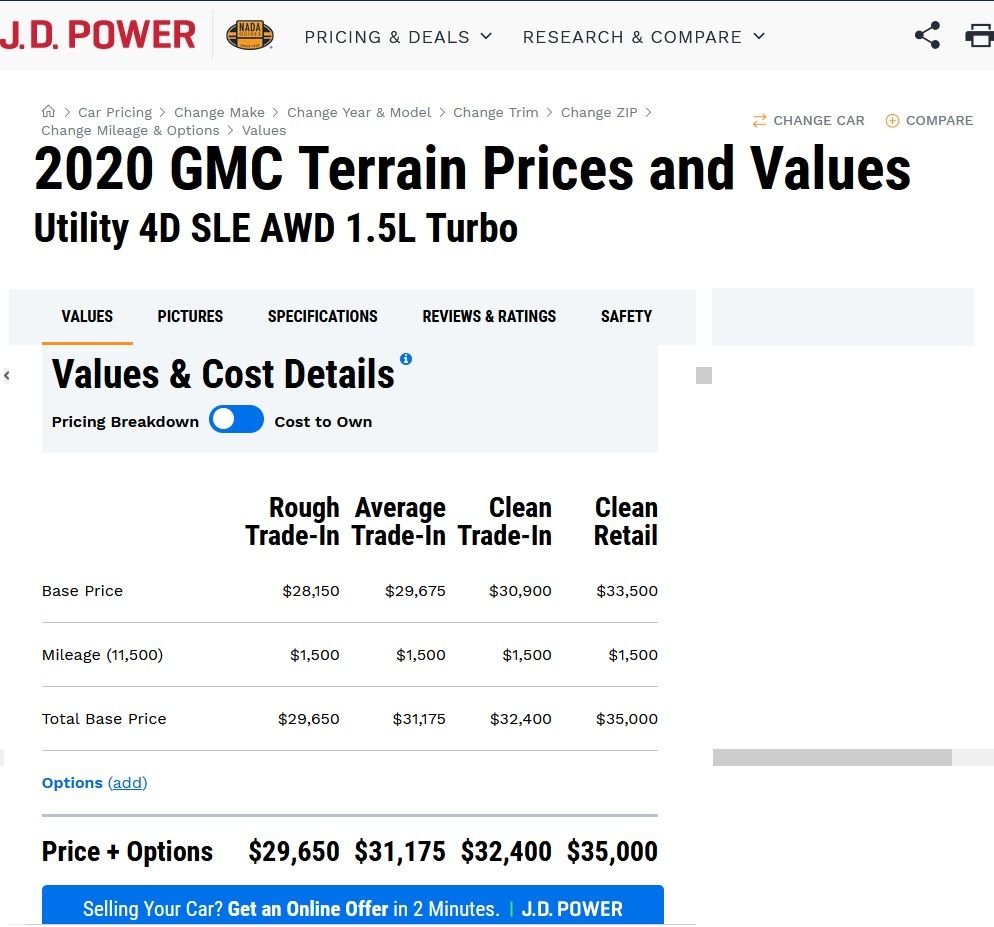
Task: Click the Change Trim breadcrumb link
Action: click(x=495, y=112)
